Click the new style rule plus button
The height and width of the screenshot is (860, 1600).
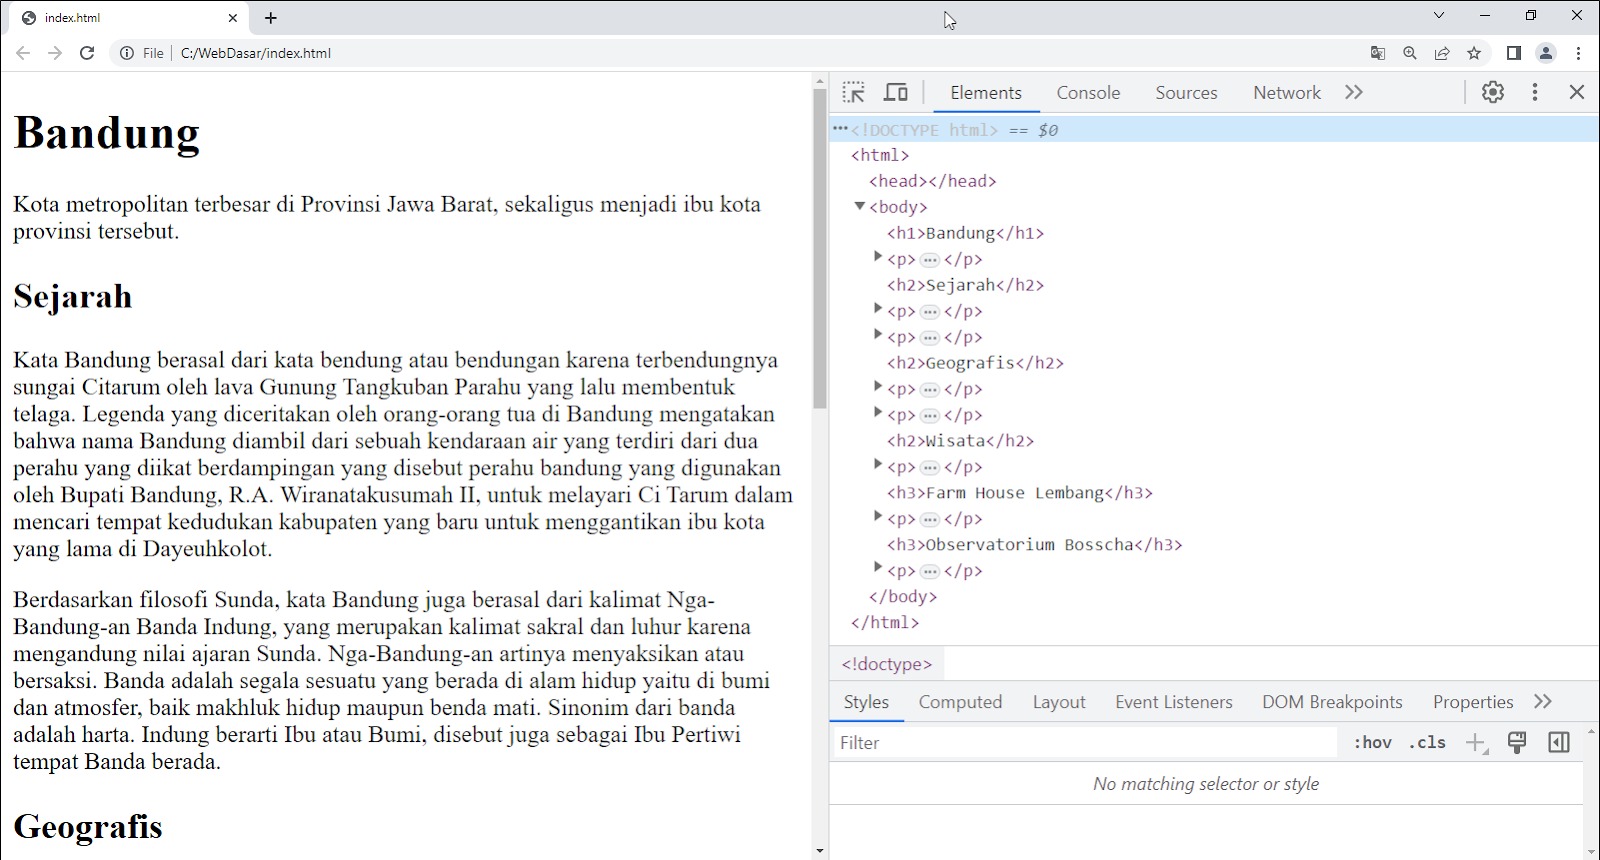(1475, 742)
